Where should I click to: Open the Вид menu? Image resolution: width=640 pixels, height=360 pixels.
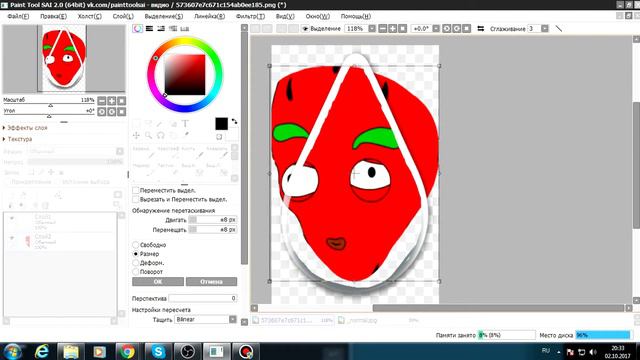tap(285, 16)
